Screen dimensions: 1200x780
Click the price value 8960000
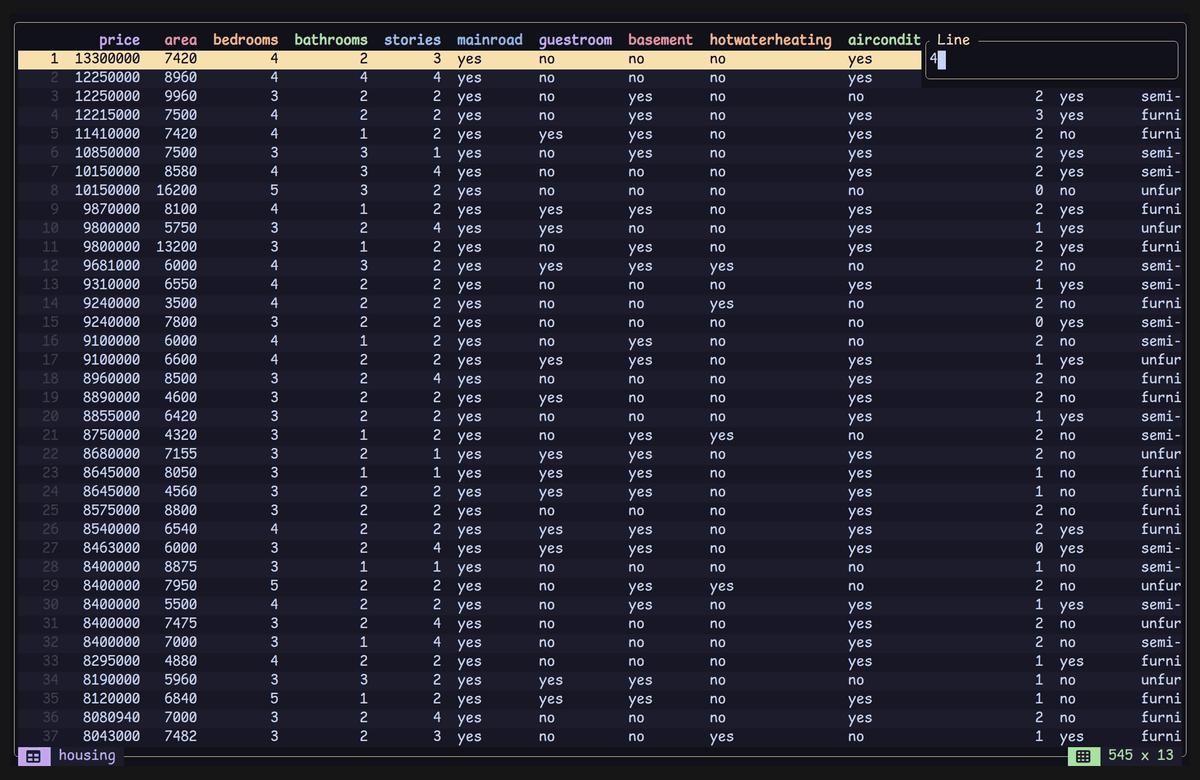[x=111, y=380]
